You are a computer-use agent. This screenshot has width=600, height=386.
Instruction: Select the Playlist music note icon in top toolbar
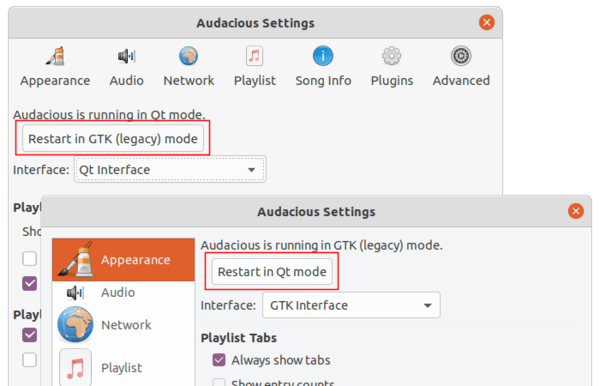tap(254, 56)
